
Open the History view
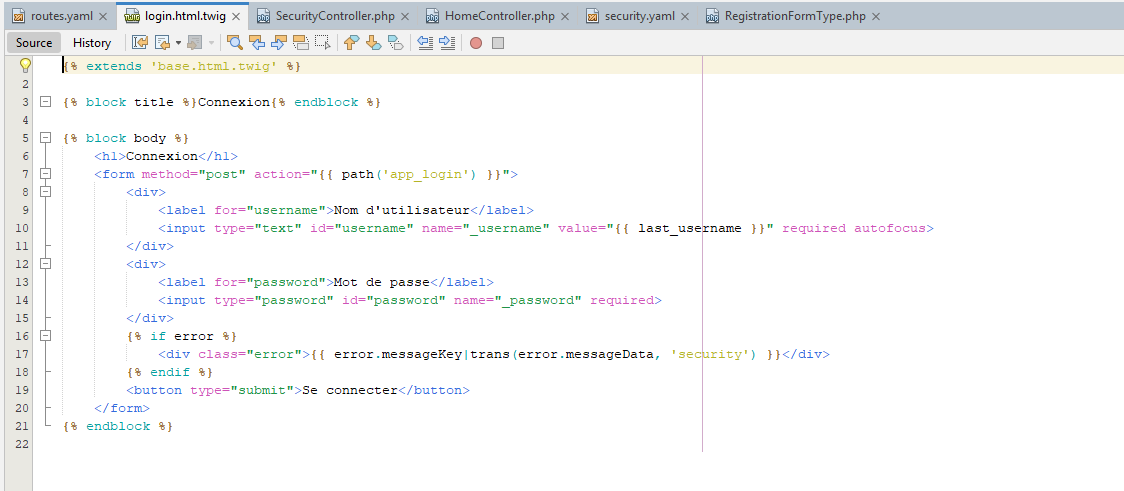click(92, 43)
